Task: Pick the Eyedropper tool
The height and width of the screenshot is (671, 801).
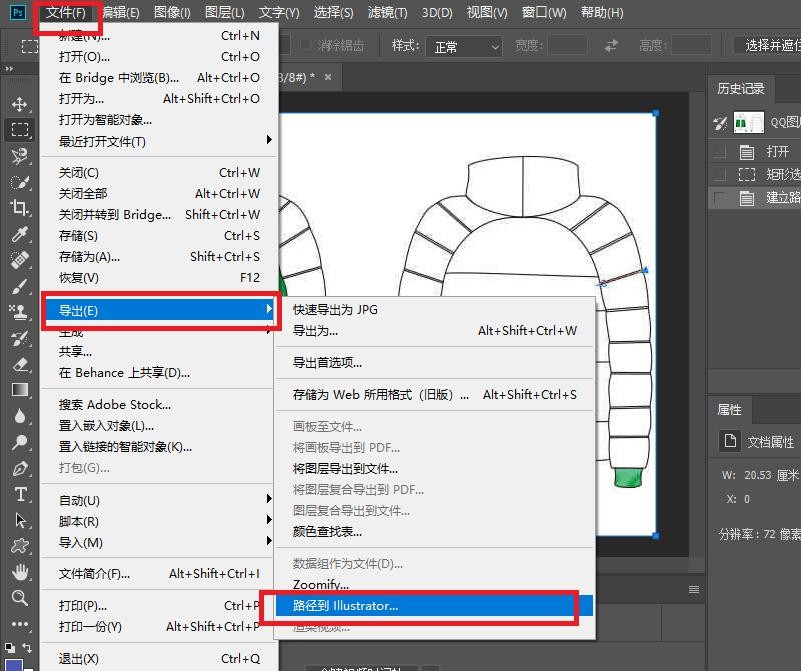Action: point(19,234)
